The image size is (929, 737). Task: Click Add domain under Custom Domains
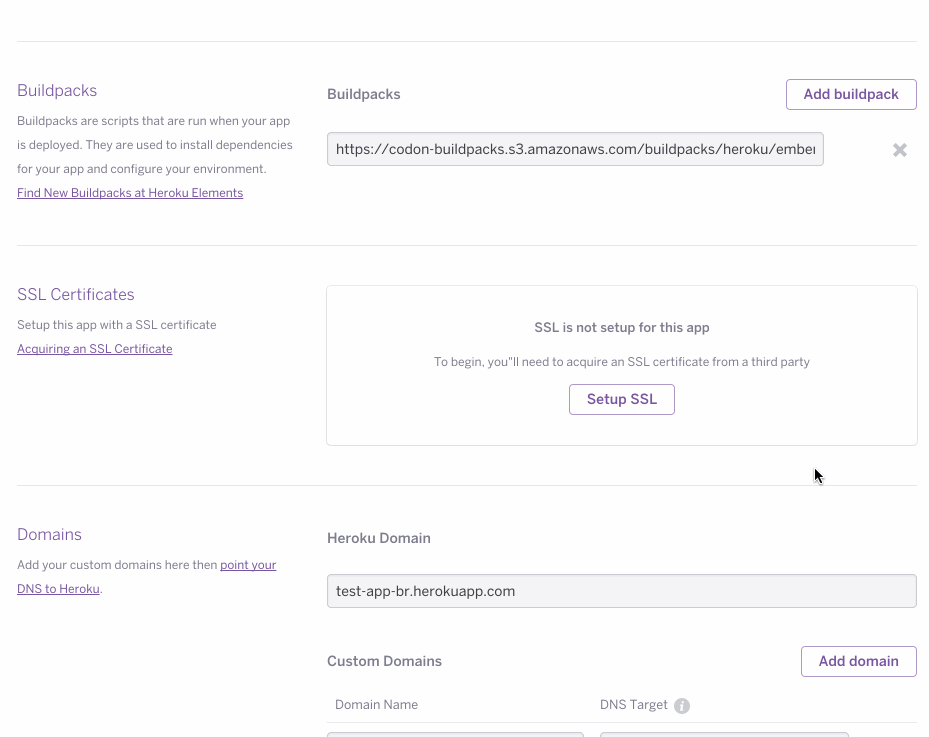pyautogui.click(x=858, y=661)
